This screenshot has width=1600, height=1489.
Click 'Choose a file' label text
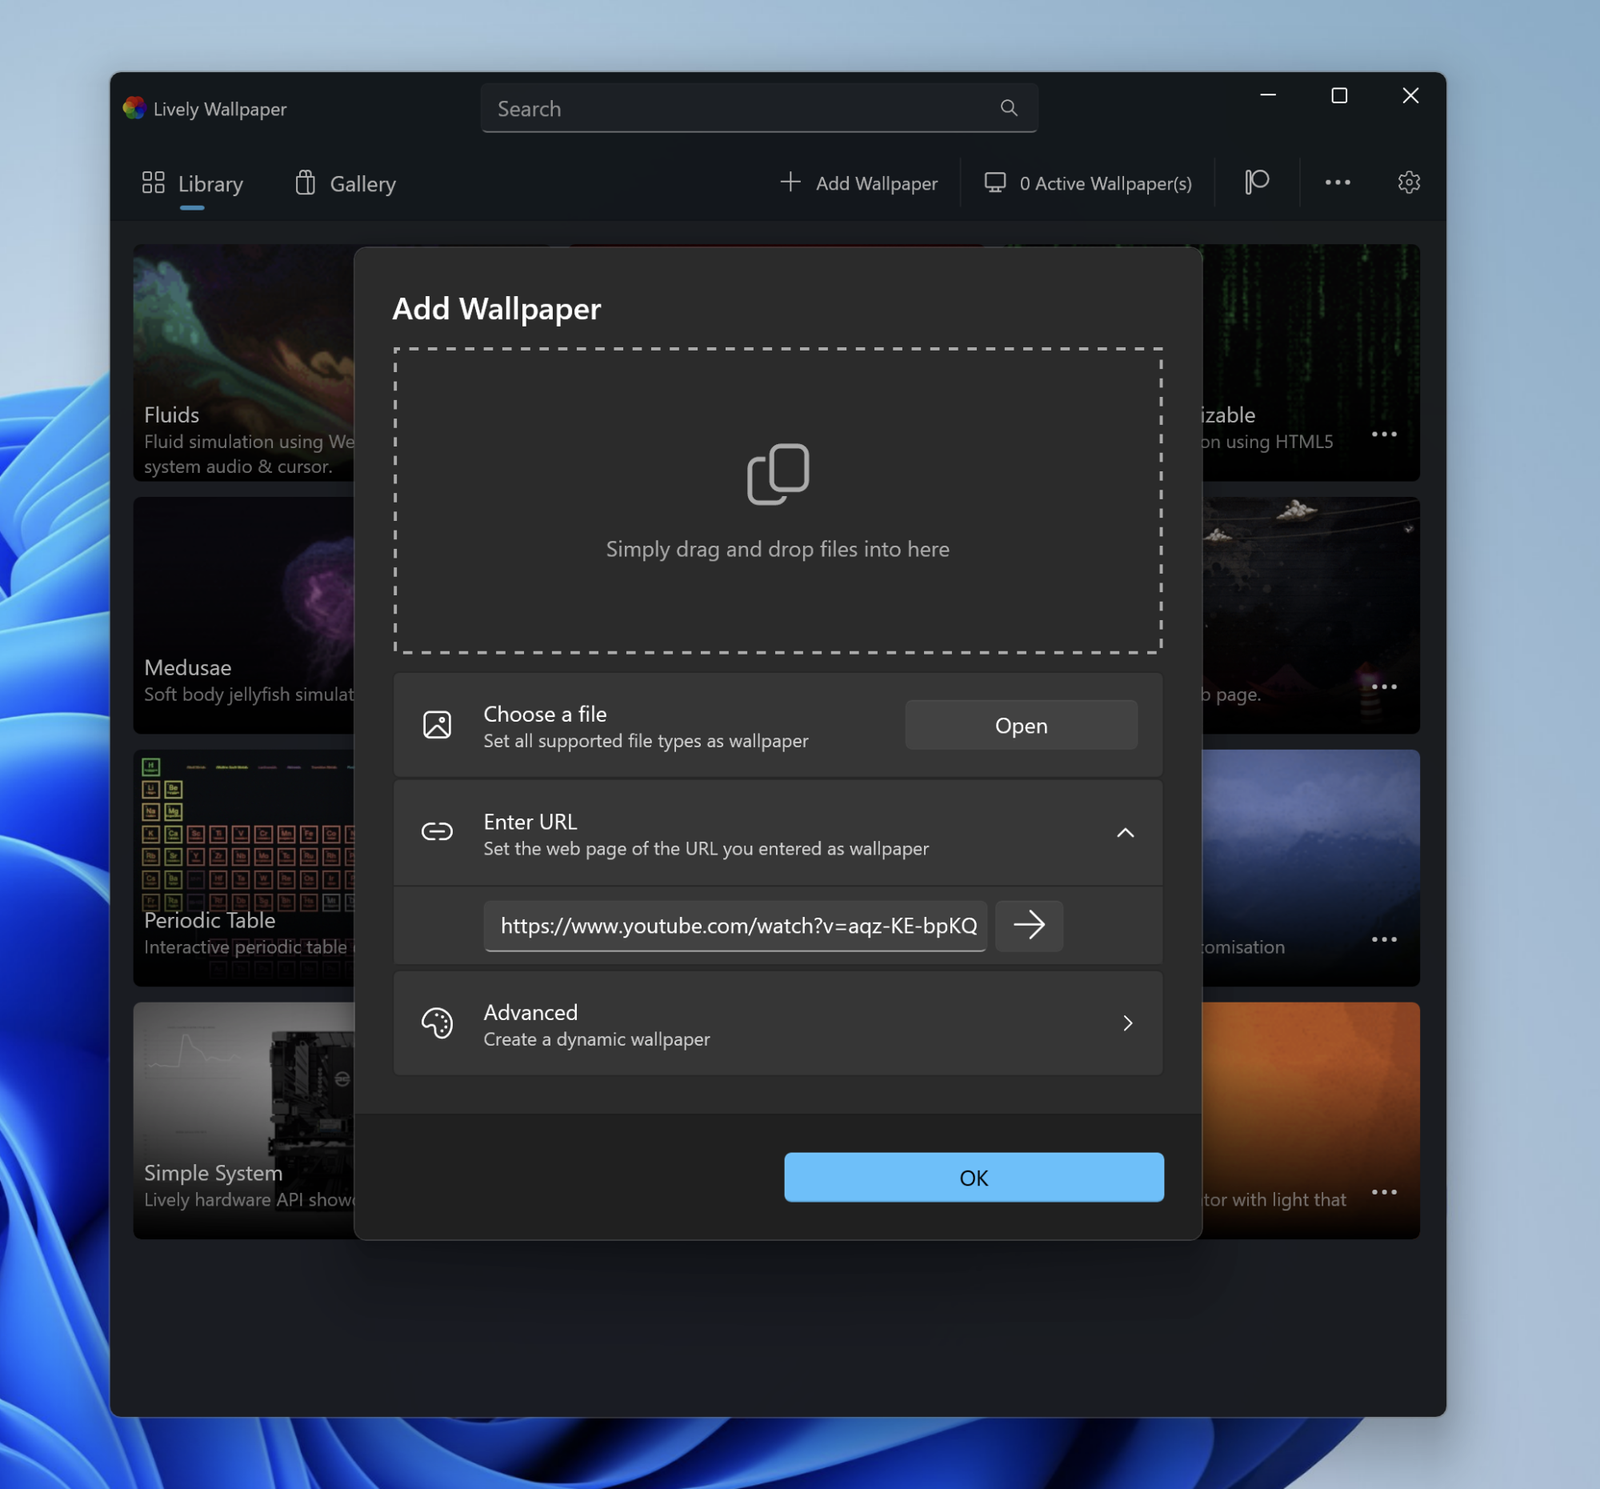(545, 714)
